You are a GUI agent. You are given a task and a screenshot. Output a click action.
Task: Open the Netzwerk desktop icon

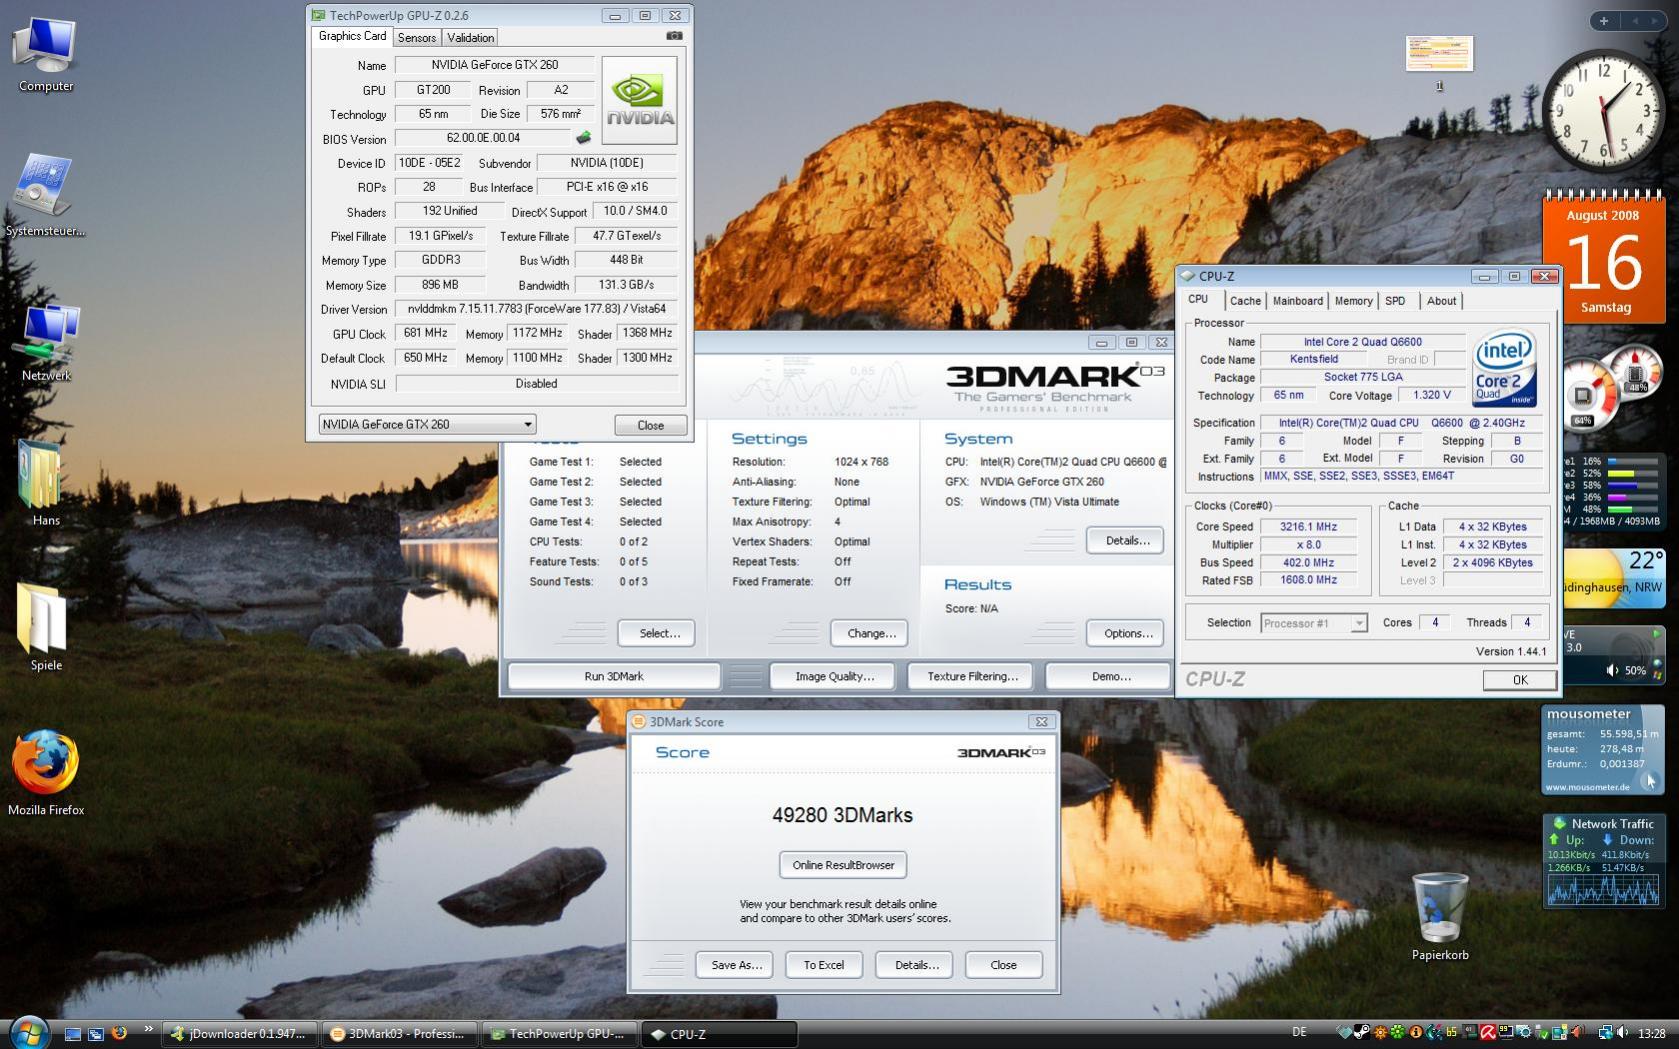pos(47,342)
